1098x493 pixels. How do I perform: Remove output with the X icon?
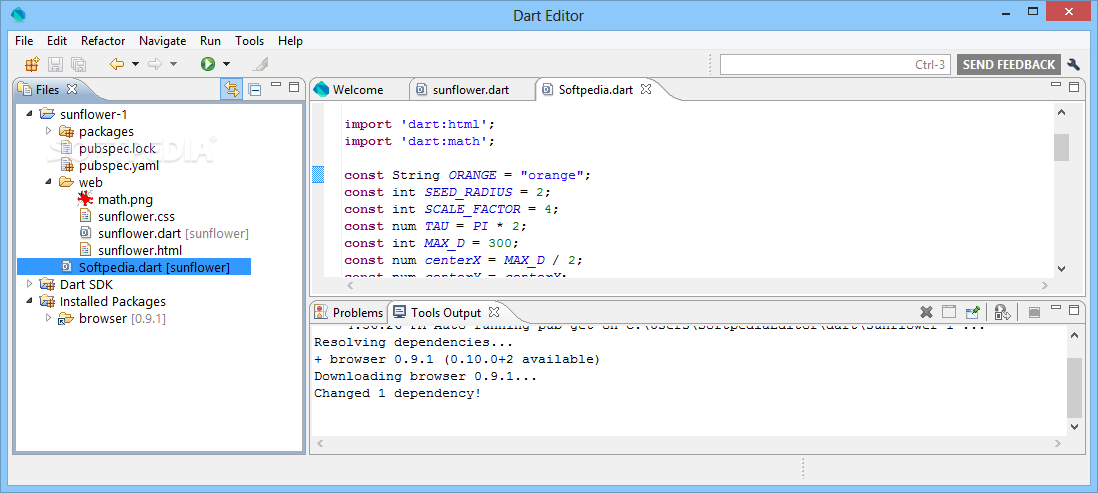point(926,312)
